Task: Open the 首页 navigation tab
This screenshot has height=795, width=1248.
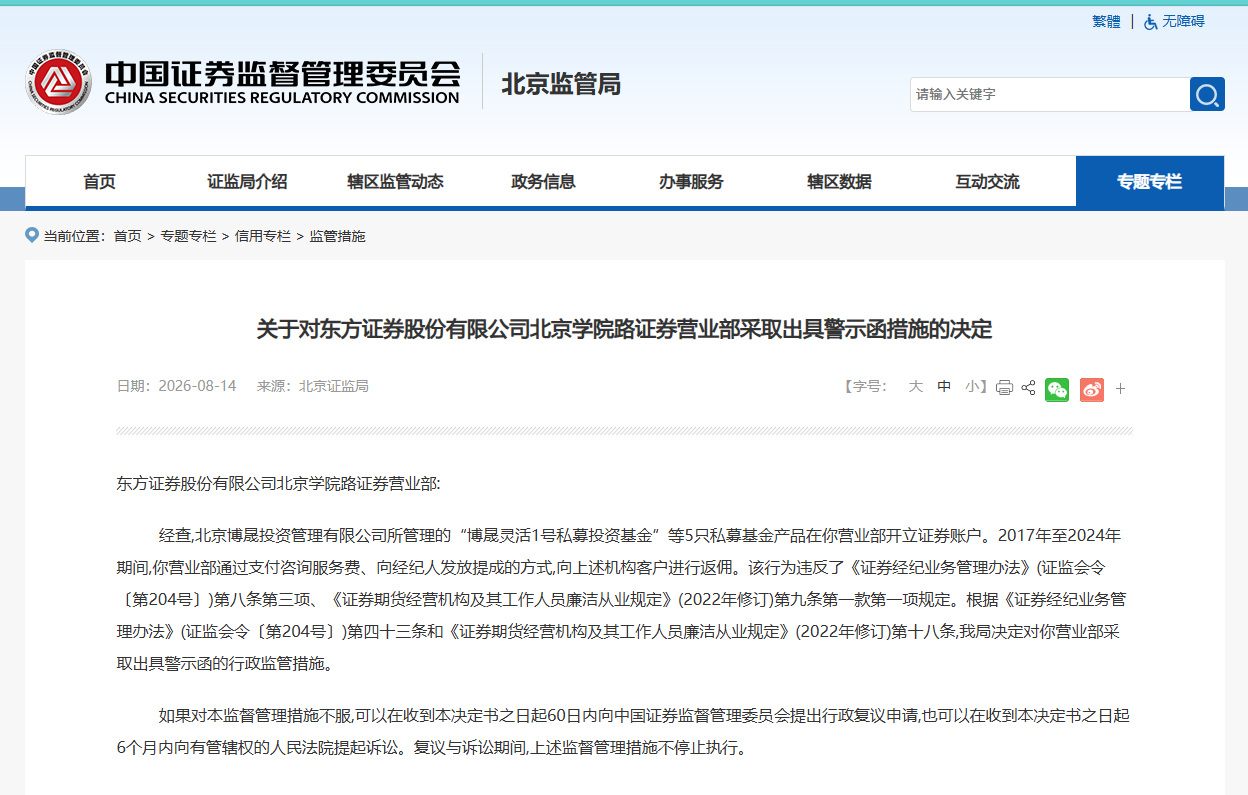Action: 100,182
